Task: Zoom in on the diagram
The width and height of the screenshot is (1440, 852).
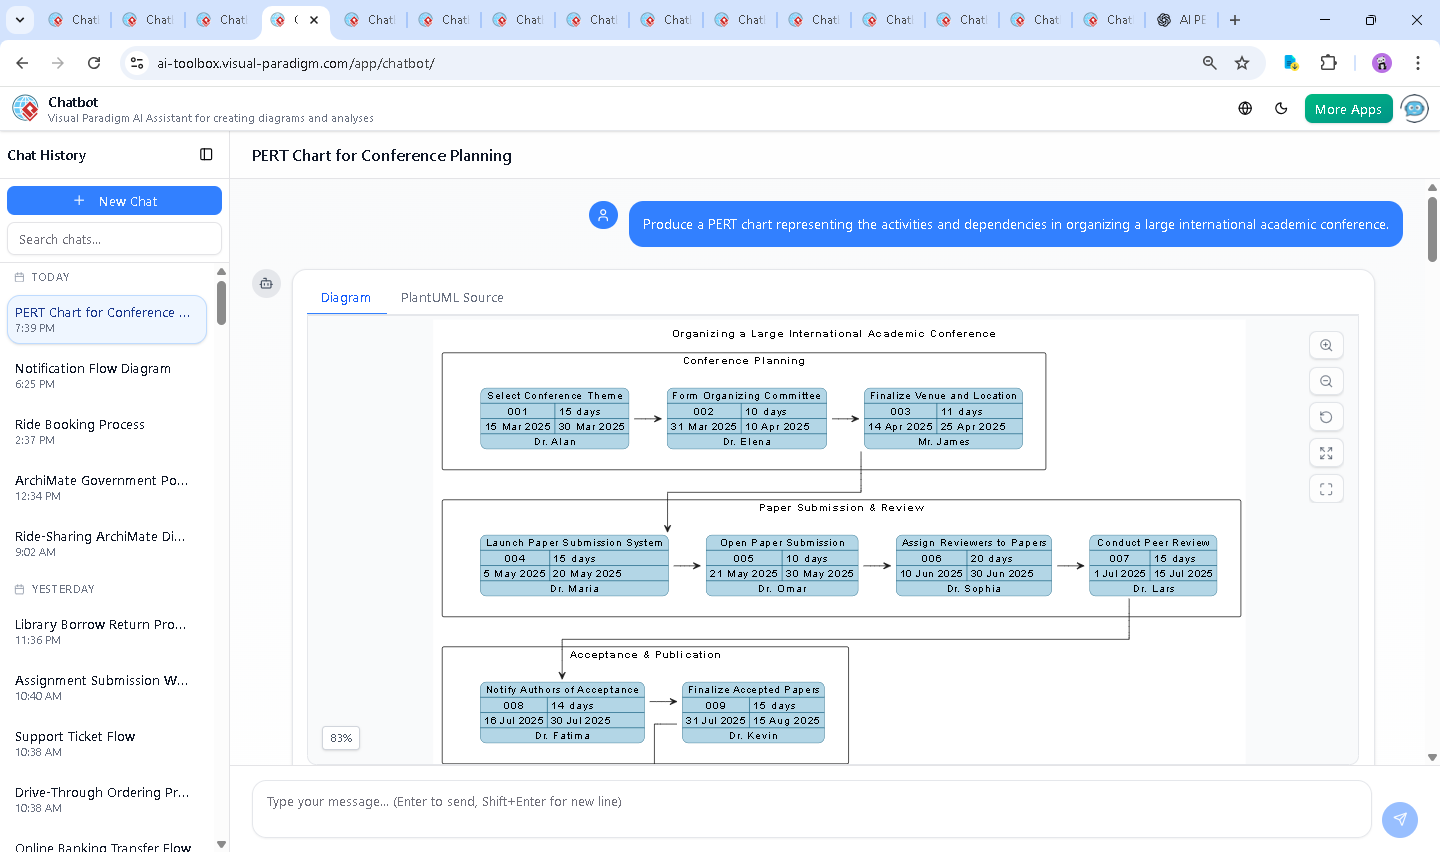Action: [1326, 345]
